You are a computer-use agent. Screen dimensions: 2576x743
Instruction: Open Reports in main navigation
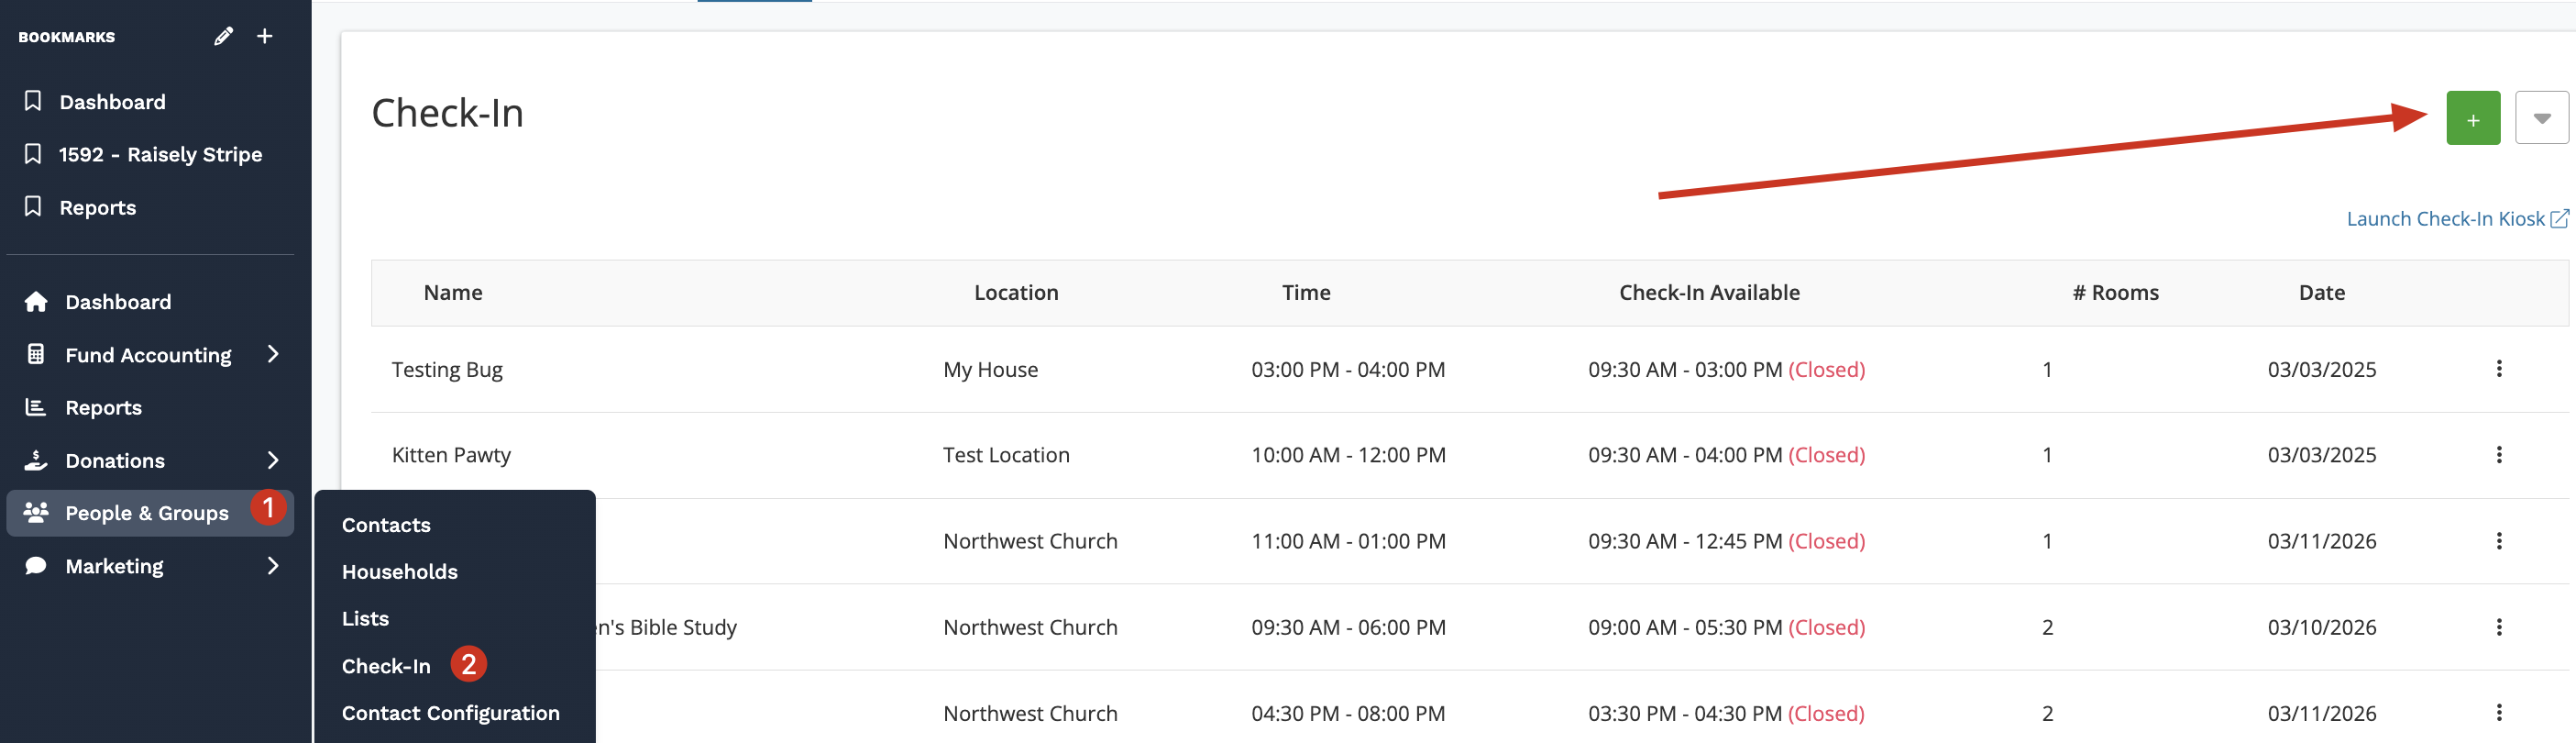pos(103,408)
